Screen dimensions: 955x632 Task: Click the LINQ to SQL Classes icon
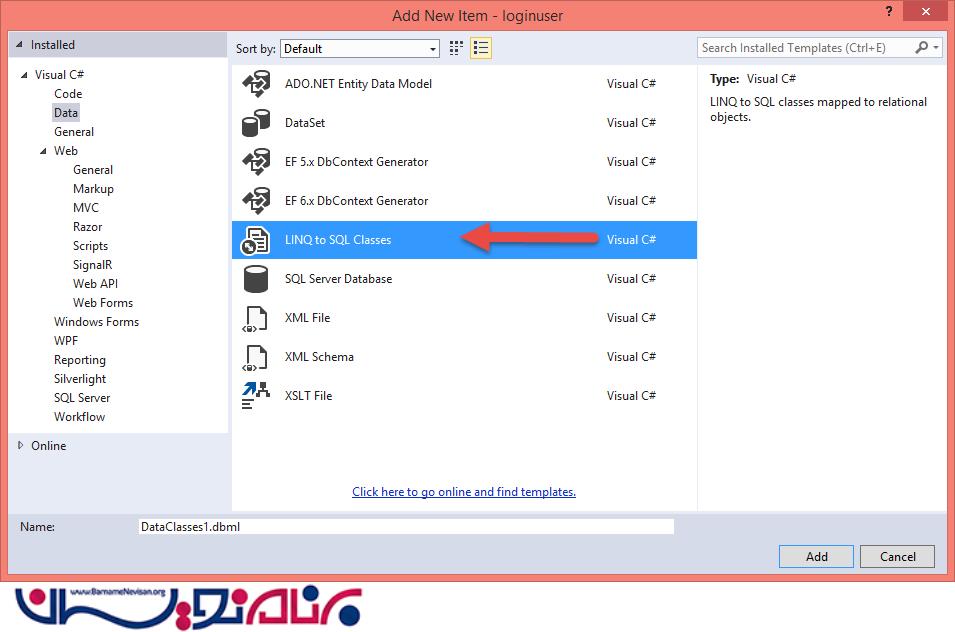pos(255,240)
